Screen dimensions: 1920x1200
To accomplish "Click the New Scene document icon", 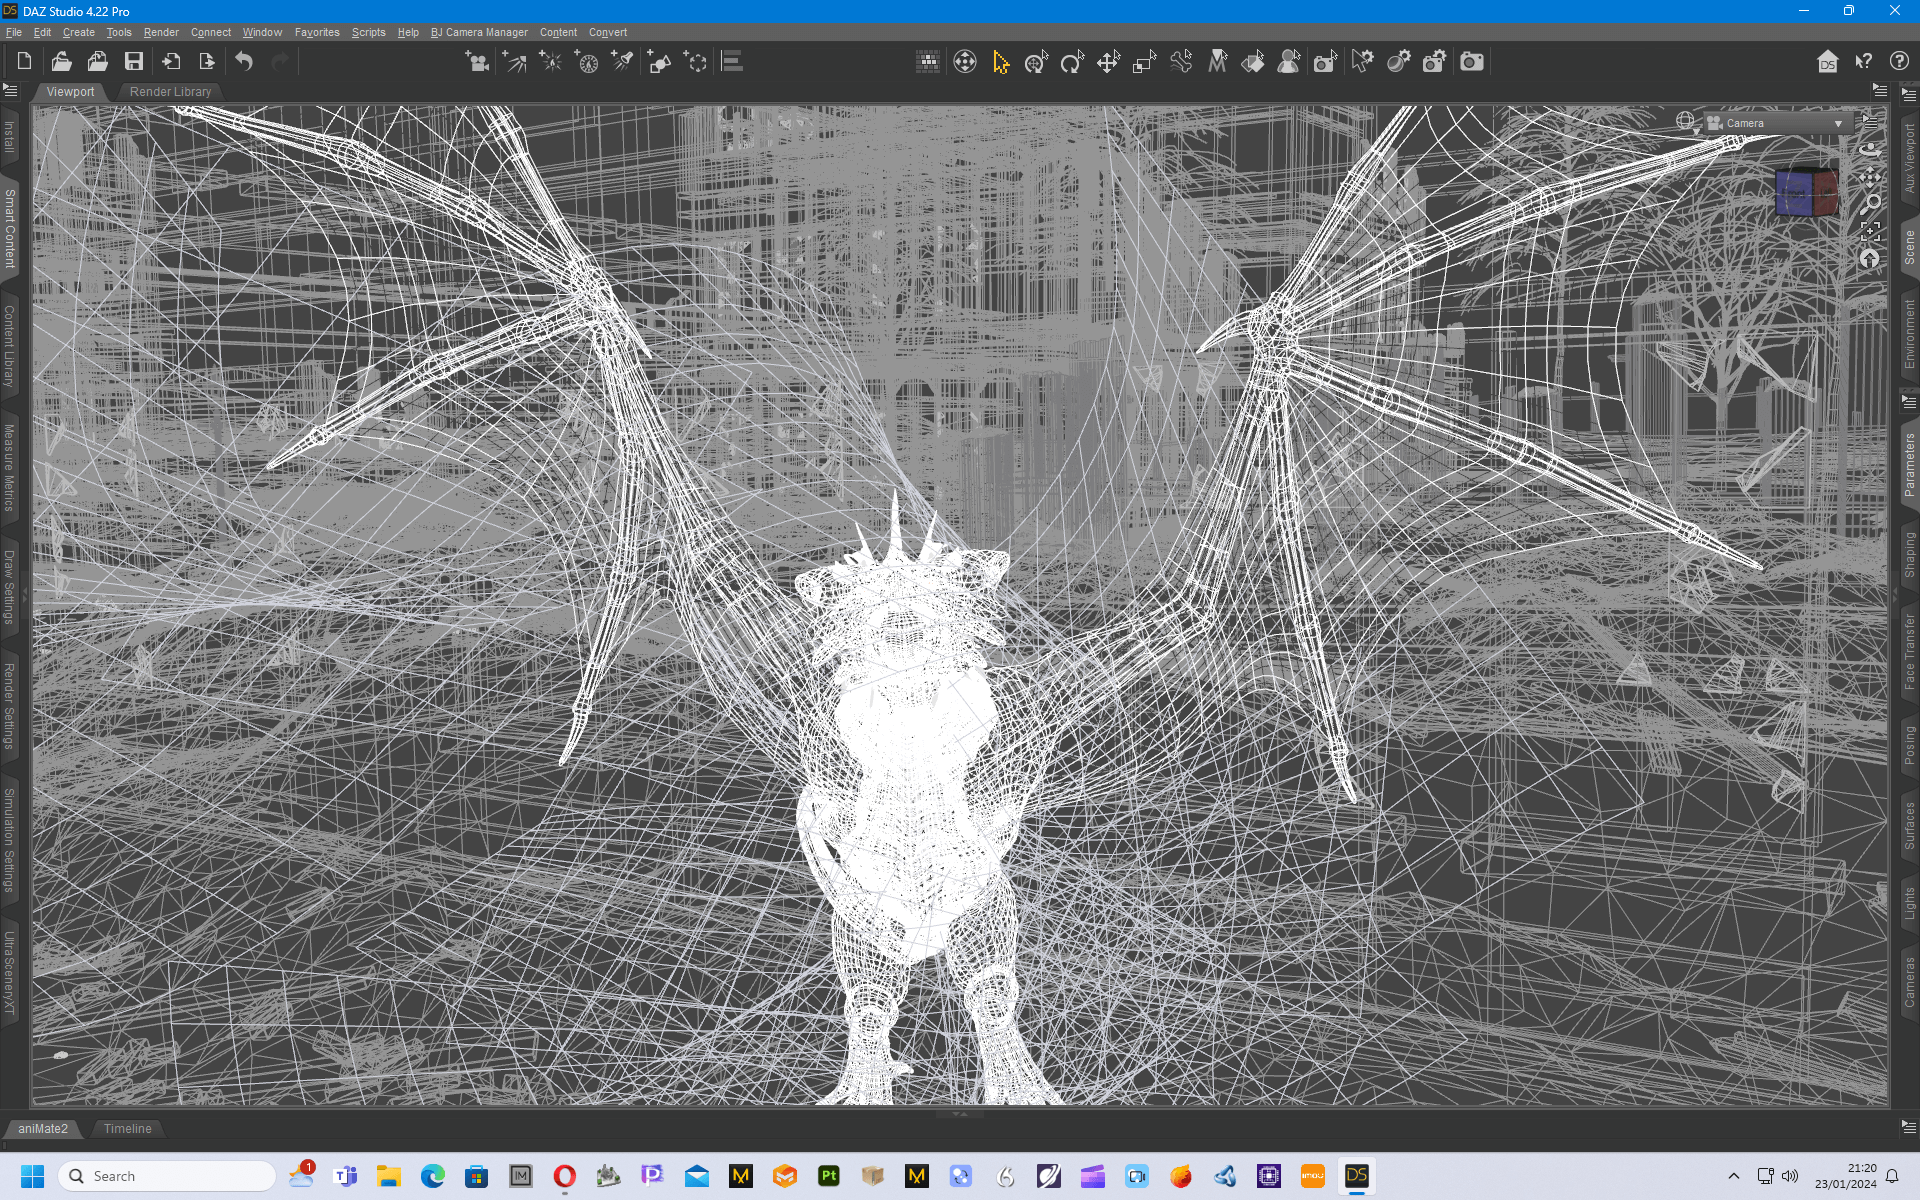I will 24,62.
